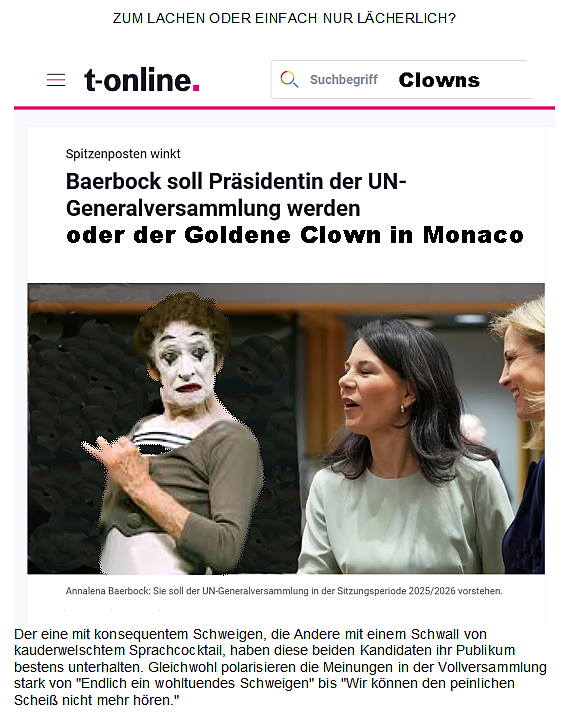Open the Baerbock UN-Generalversammlung headline

coord(236,194)
